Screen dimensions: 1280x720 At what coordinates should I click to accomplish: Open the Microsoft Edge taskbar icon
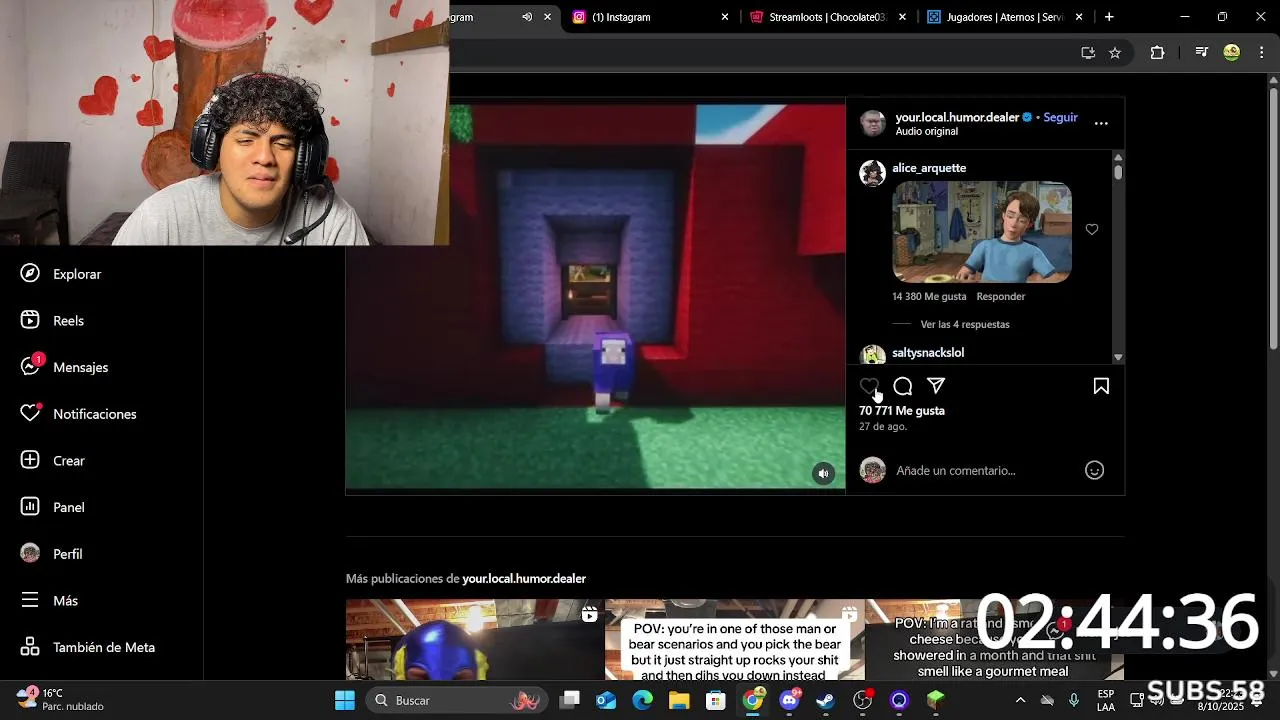coord(642,700)
